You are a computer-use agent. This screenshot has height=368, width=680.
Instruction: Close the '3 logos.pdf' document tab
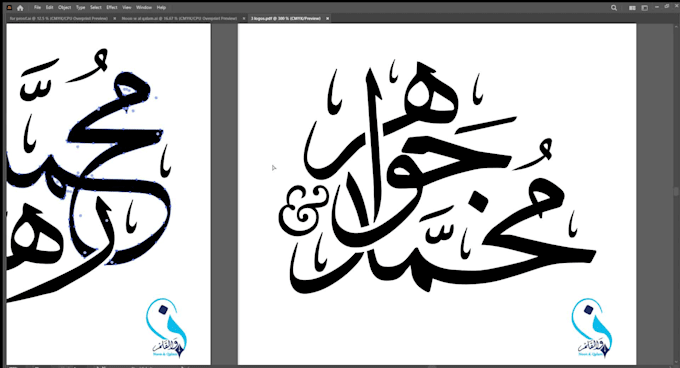327,19
